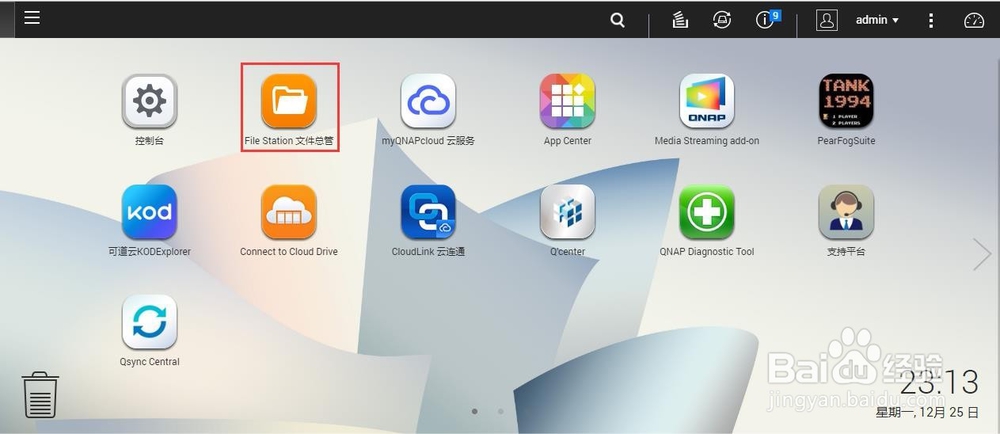Image resolution: width=1000 pixels, height=434 pixels.
Task: Open Qsync Central app icon
Action: tap(149, 322)
